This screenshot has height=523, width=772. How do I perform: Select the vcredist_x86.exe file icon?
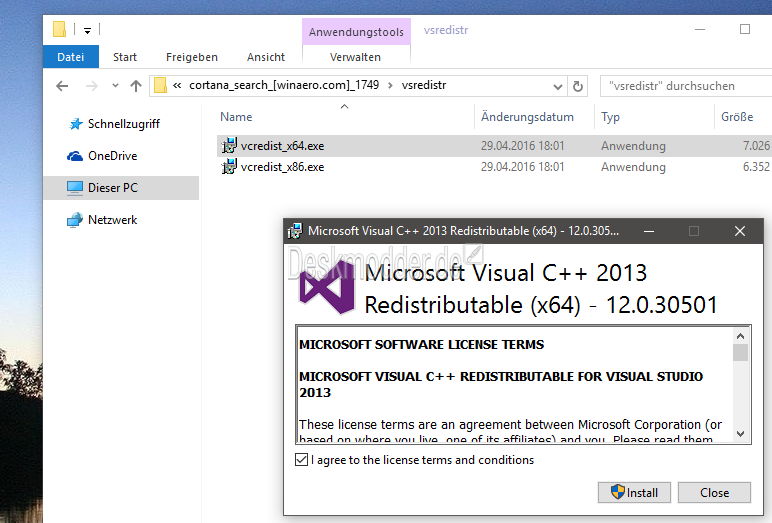(229, 166)
